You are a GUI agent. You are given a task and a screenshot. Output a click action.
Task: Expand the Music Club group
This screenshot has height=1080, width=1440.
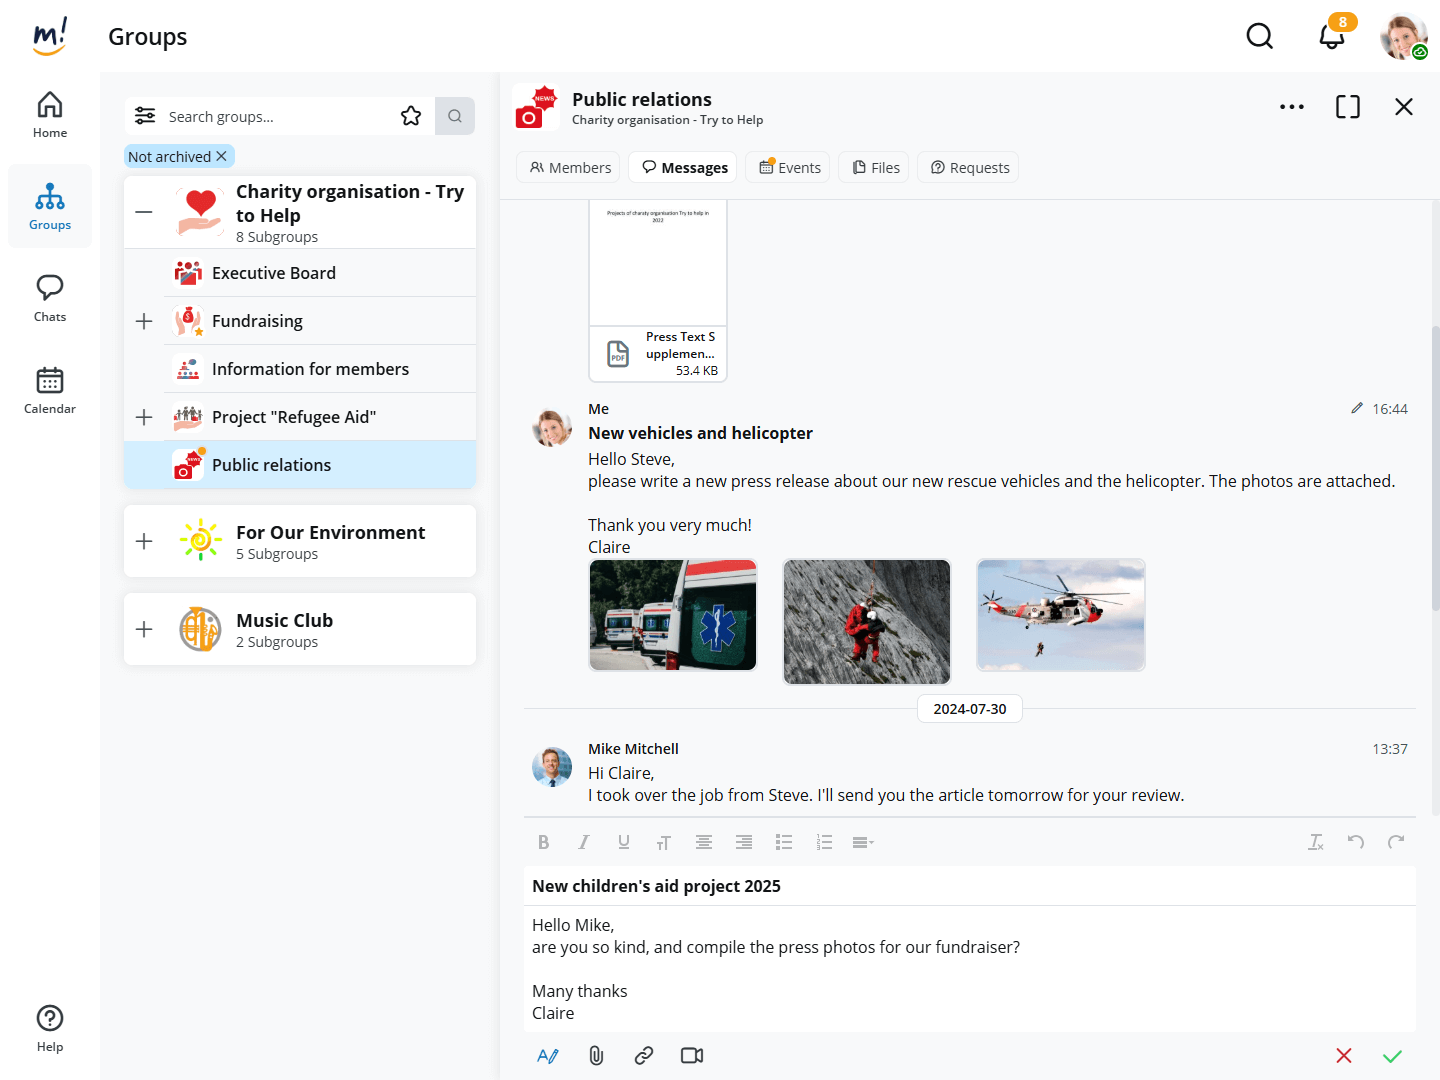[x=144, y=629]
